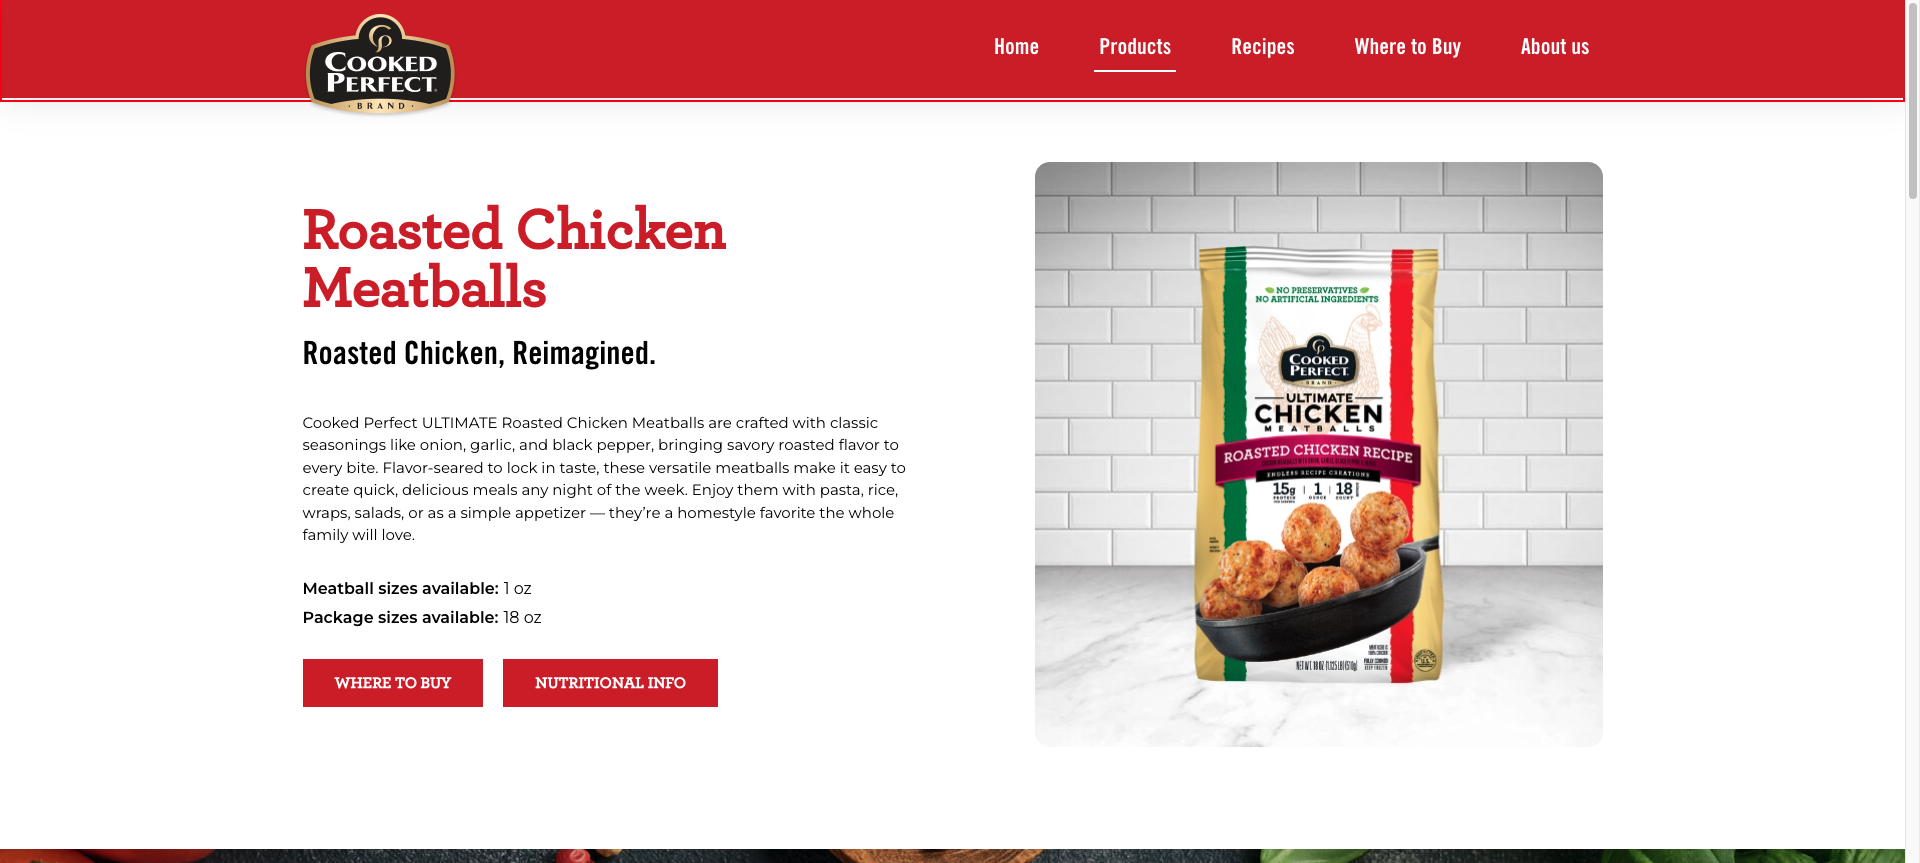Screen dimensions: 1920x863
Task: Click the Cooked Perfect logo on package
Action: pos(1319,362)
